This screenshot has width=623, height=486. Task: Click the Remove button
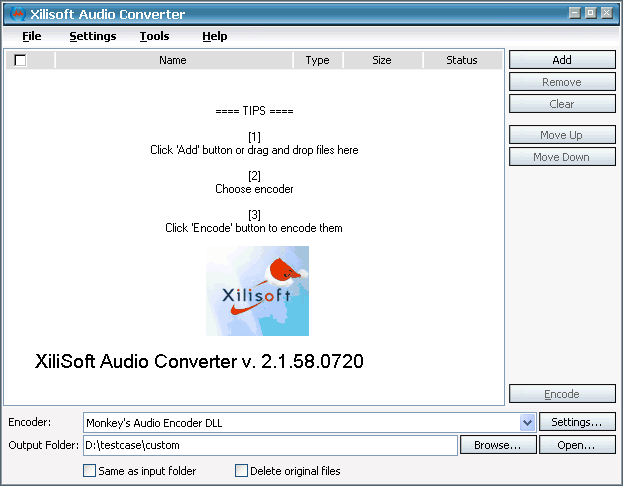click(562, 82)
